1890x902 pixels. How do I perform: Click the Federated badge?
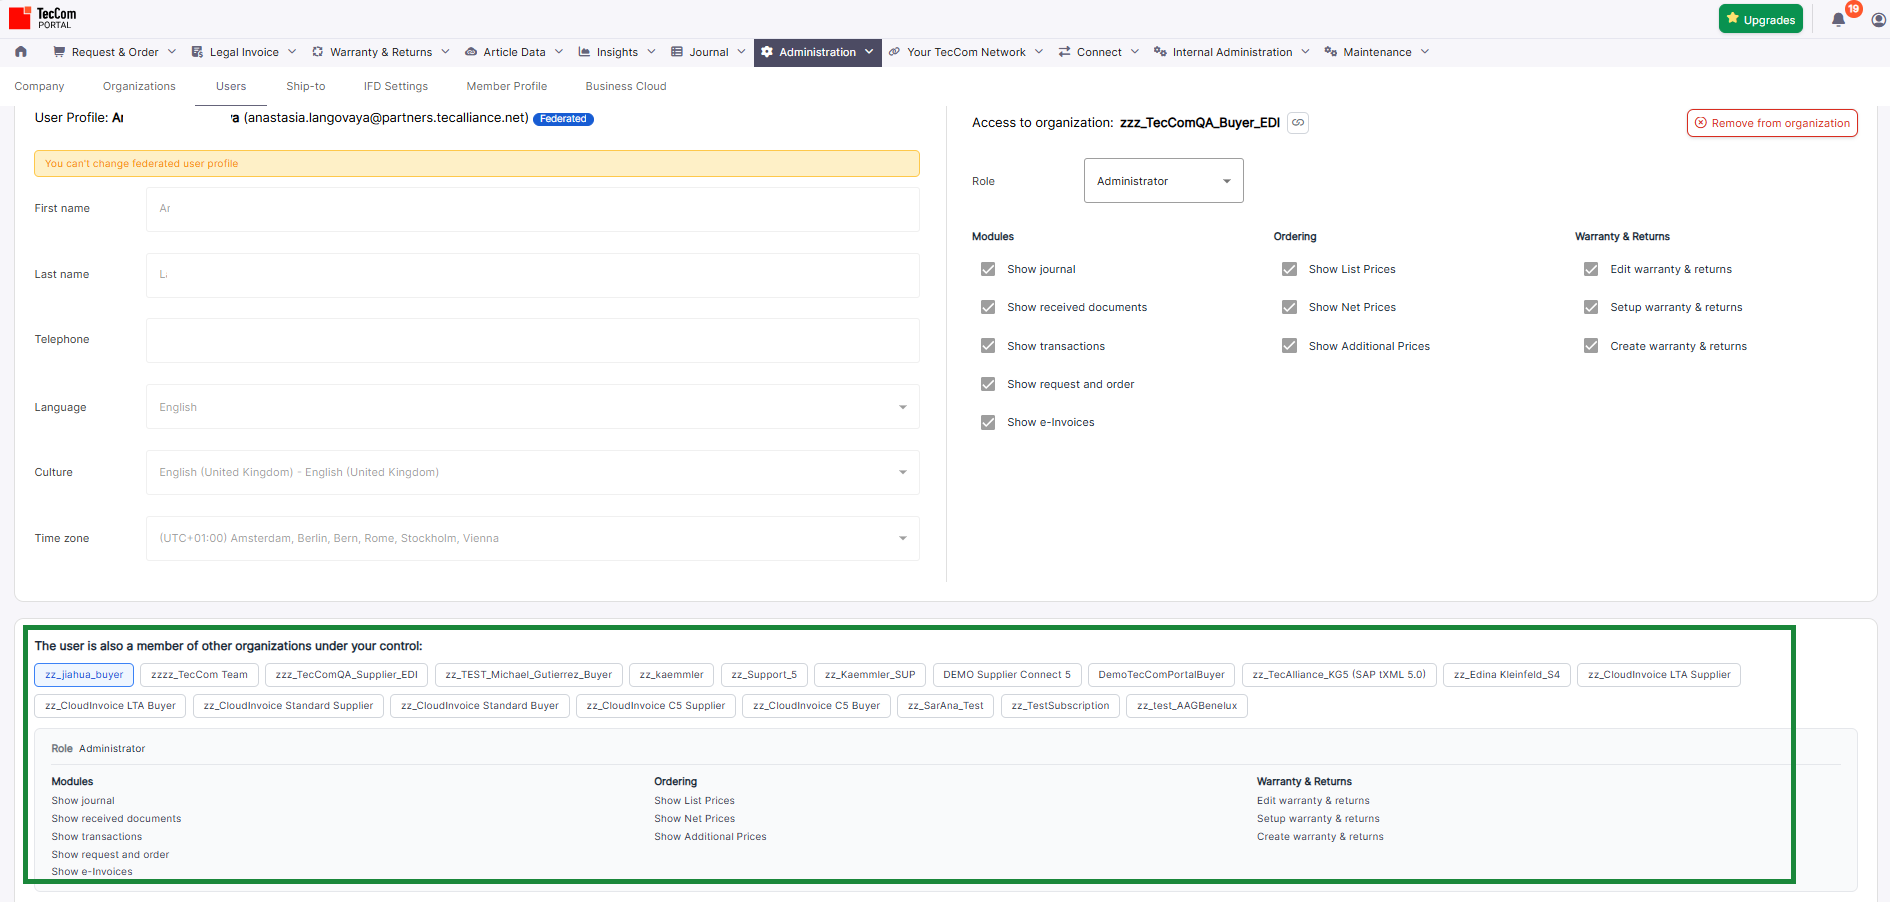tap(563, 119)
